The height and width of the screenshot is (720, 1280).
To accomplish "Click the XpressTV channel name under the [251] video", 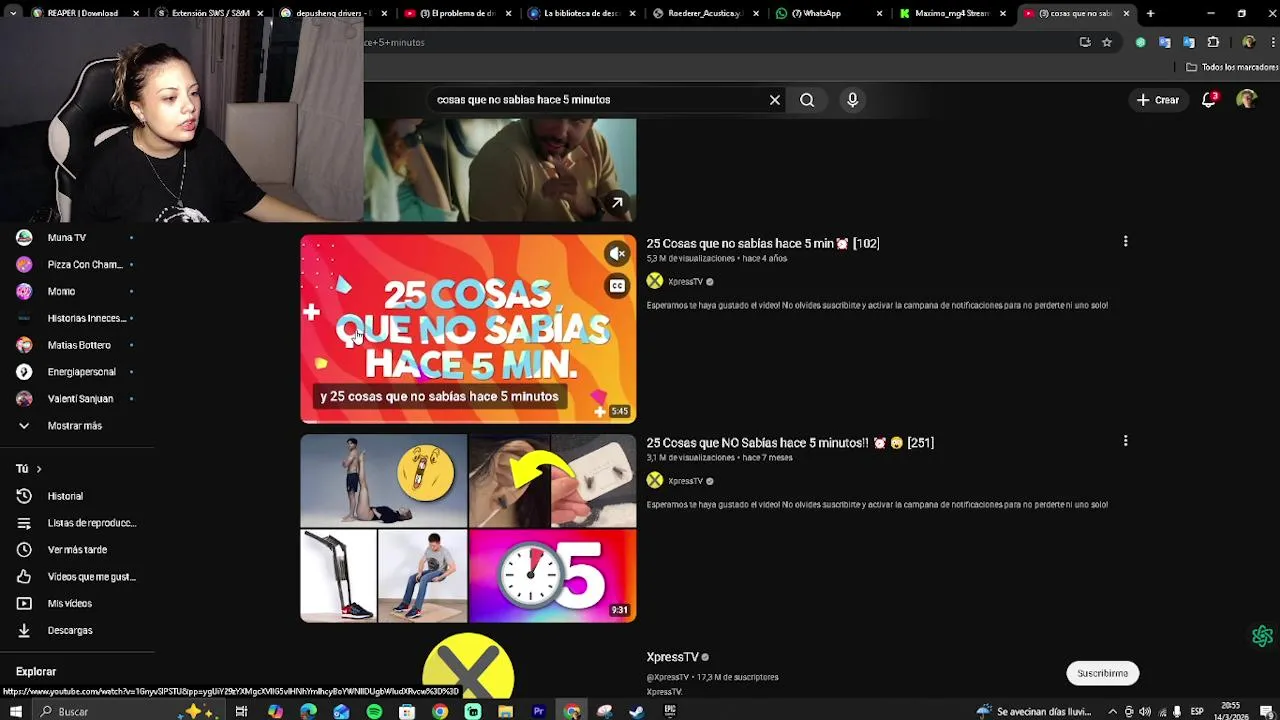I will pos(686,481).
